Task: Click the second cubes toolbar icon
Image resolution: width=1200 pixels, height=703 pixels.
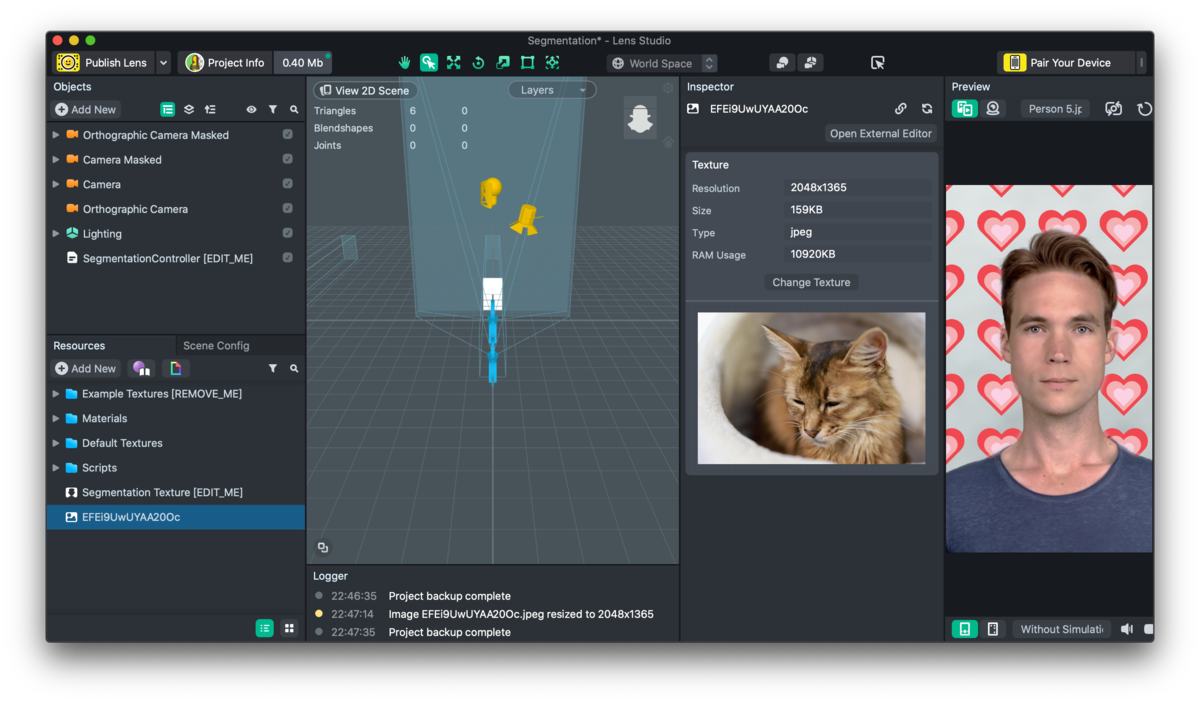Action: click(x=810, y=62)
